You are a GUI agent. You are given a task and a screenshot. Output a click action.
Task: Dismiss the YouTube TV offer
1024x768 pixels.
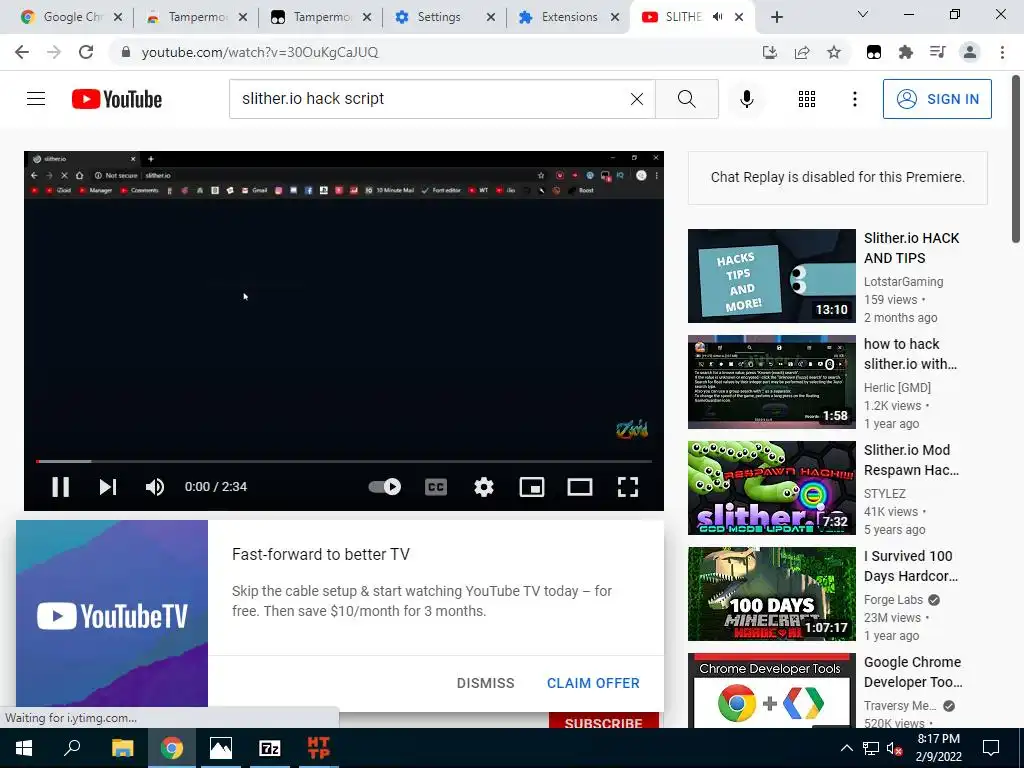[x=485, y=683]
